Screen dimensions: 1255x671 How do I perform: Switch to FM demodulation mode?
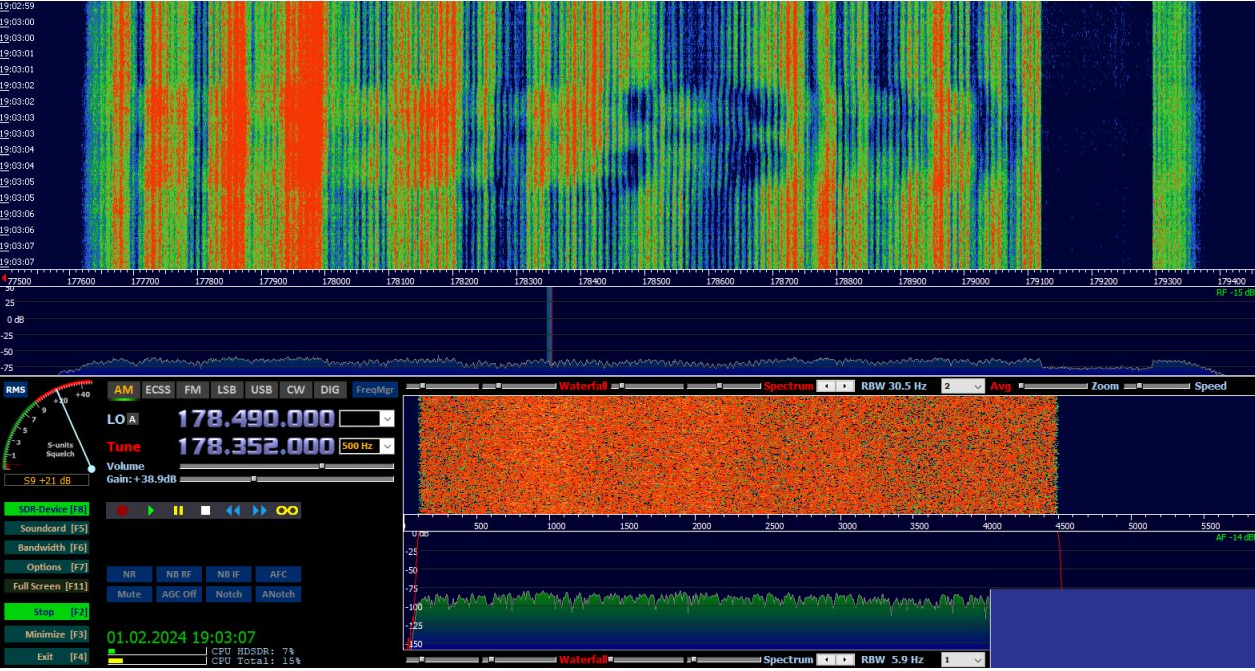pyautogui.click(x=192, y=390)
